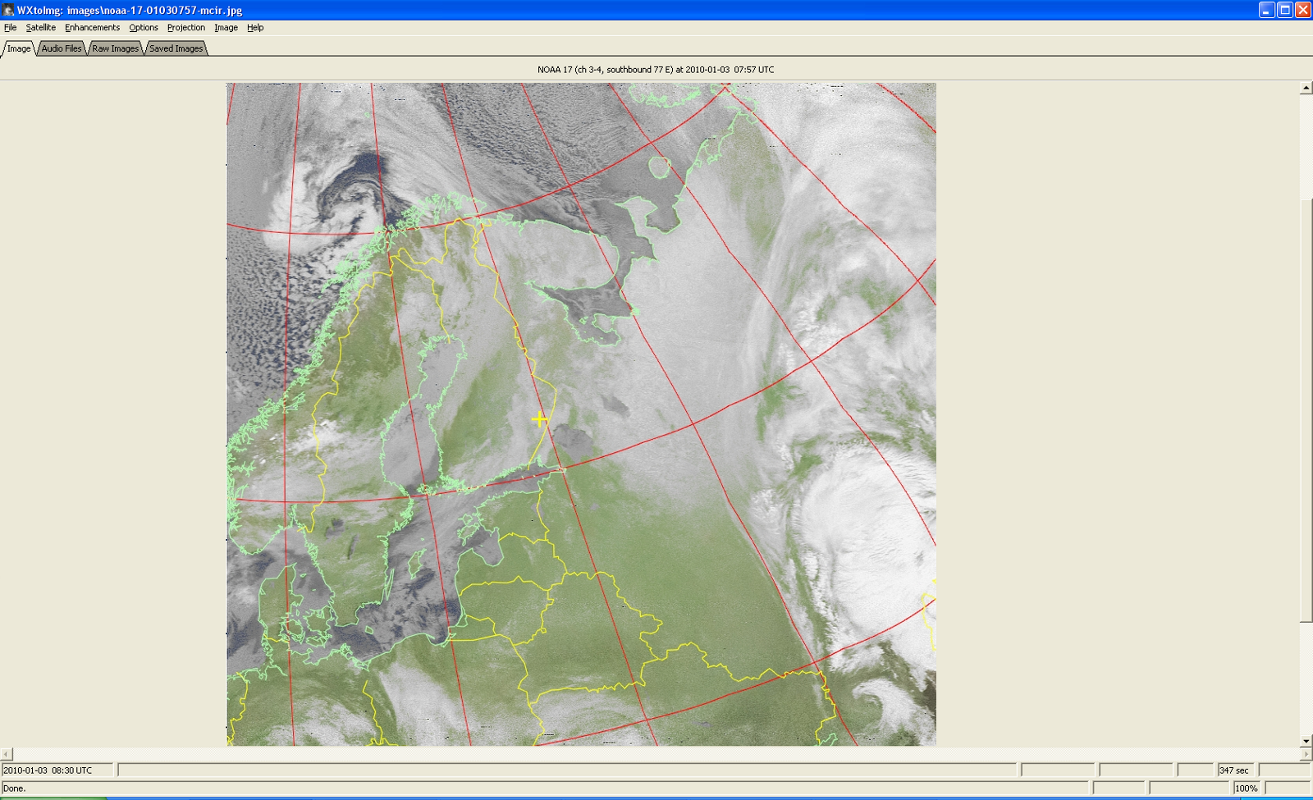Select the Image tab
The width and height of the screenshot is (1313, 800).
click(x=19, y=48)
